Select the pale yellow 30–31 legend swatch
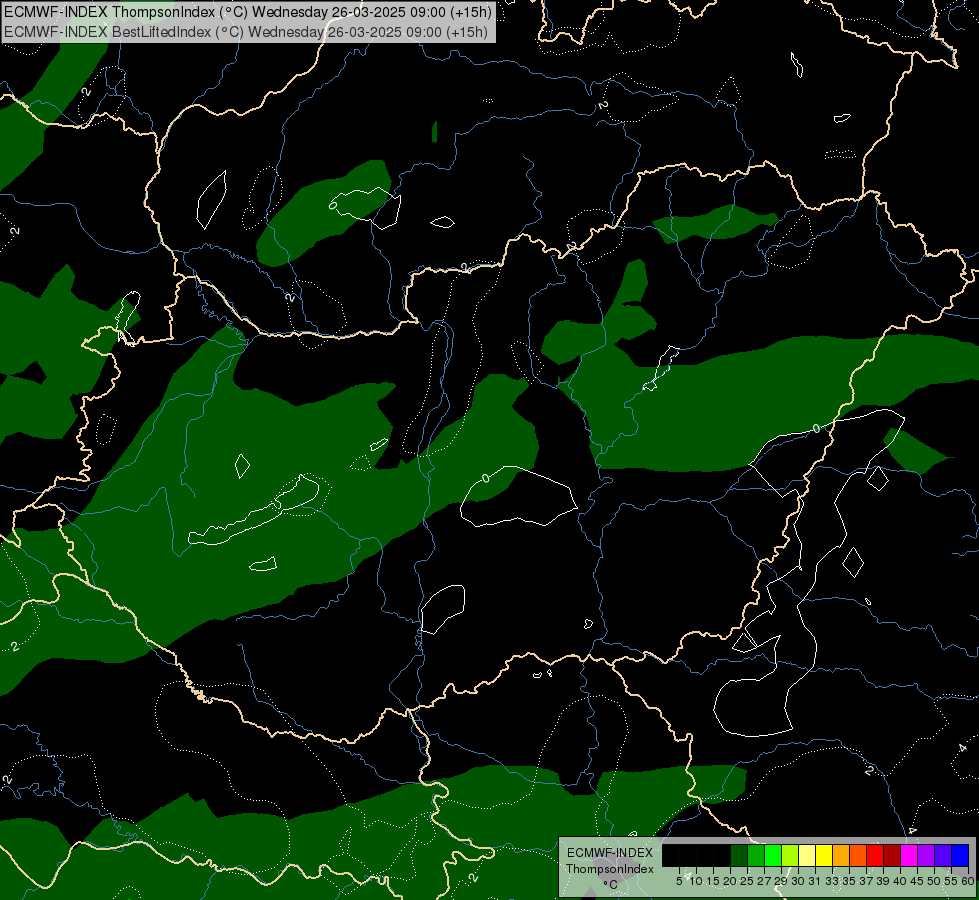The height and width of the screenshot is (900, 979). click(x=807, y=855)
